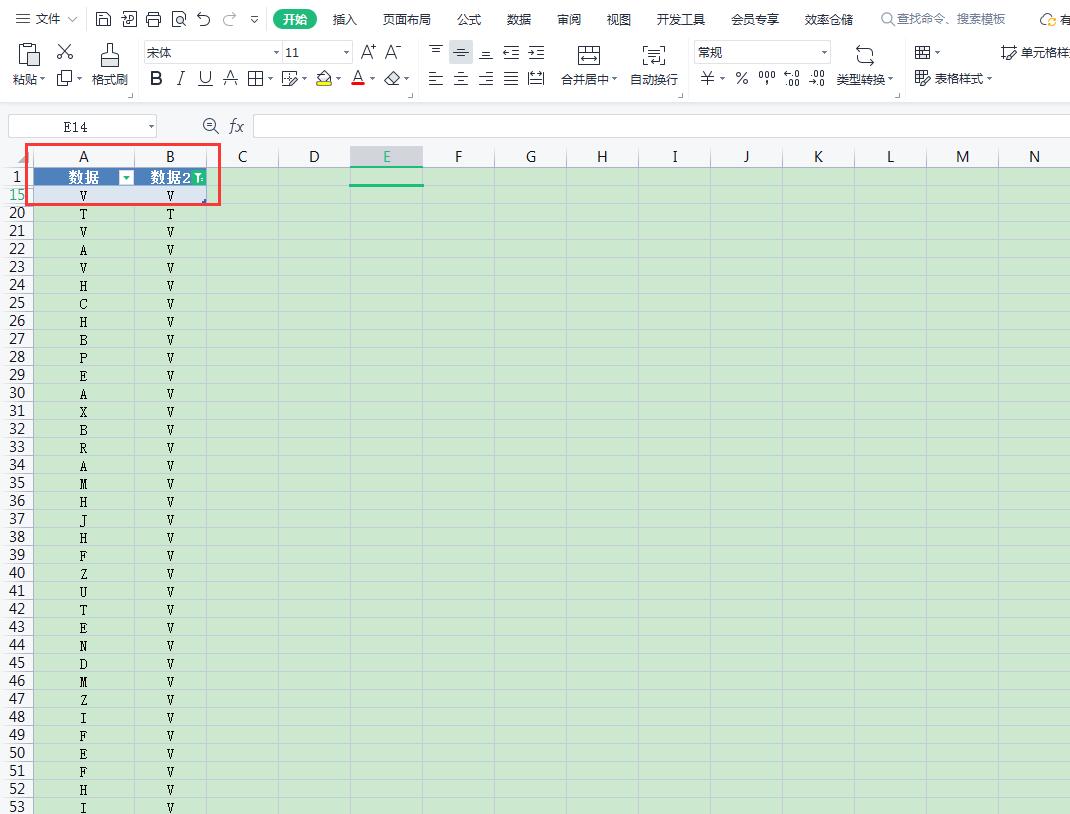Click the Wrap Text (自动换行) button

point(654,65)
